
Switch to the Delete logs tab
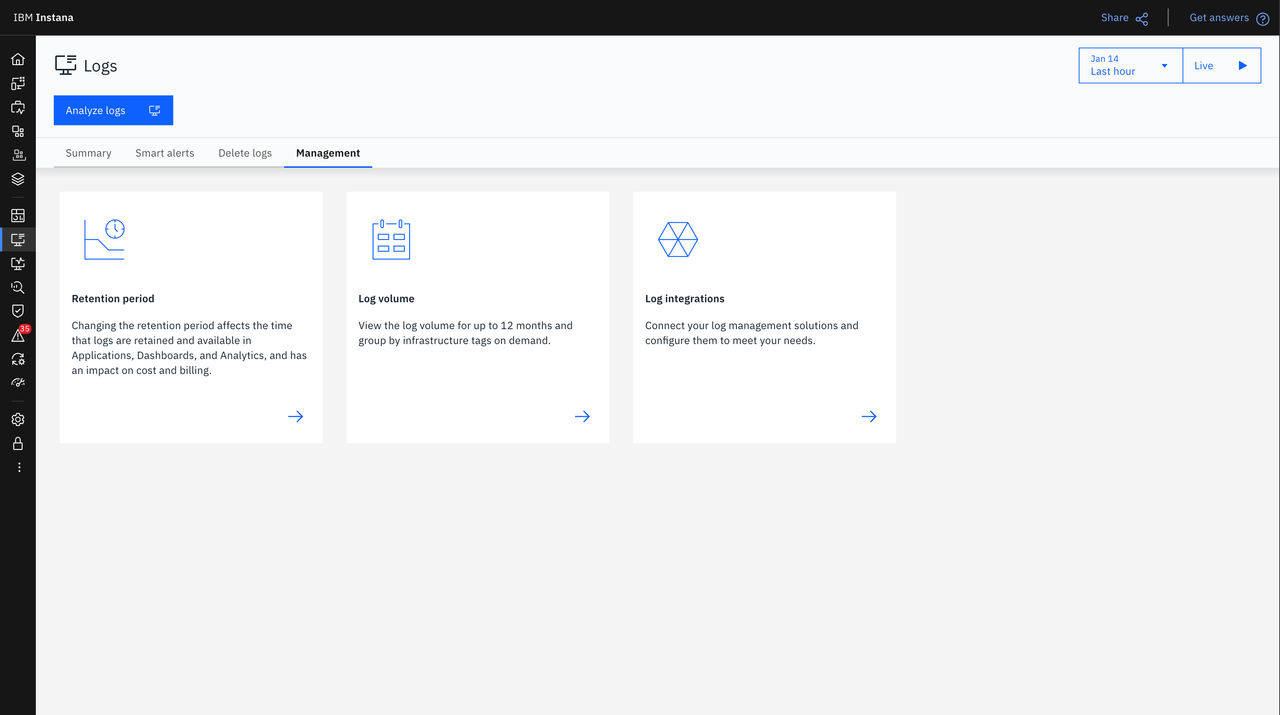tap(245, 153)
